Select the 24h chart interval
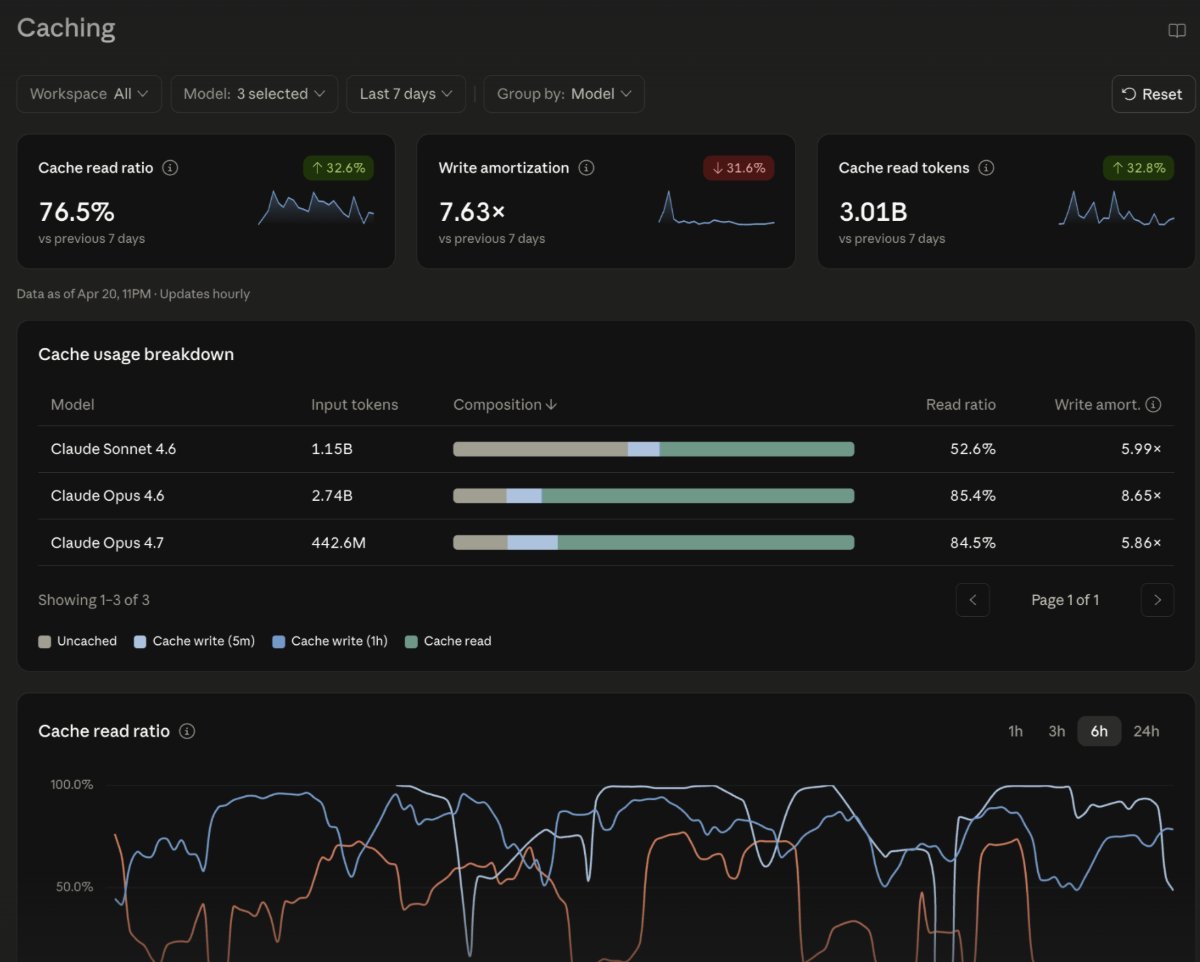 [1146, 731]
